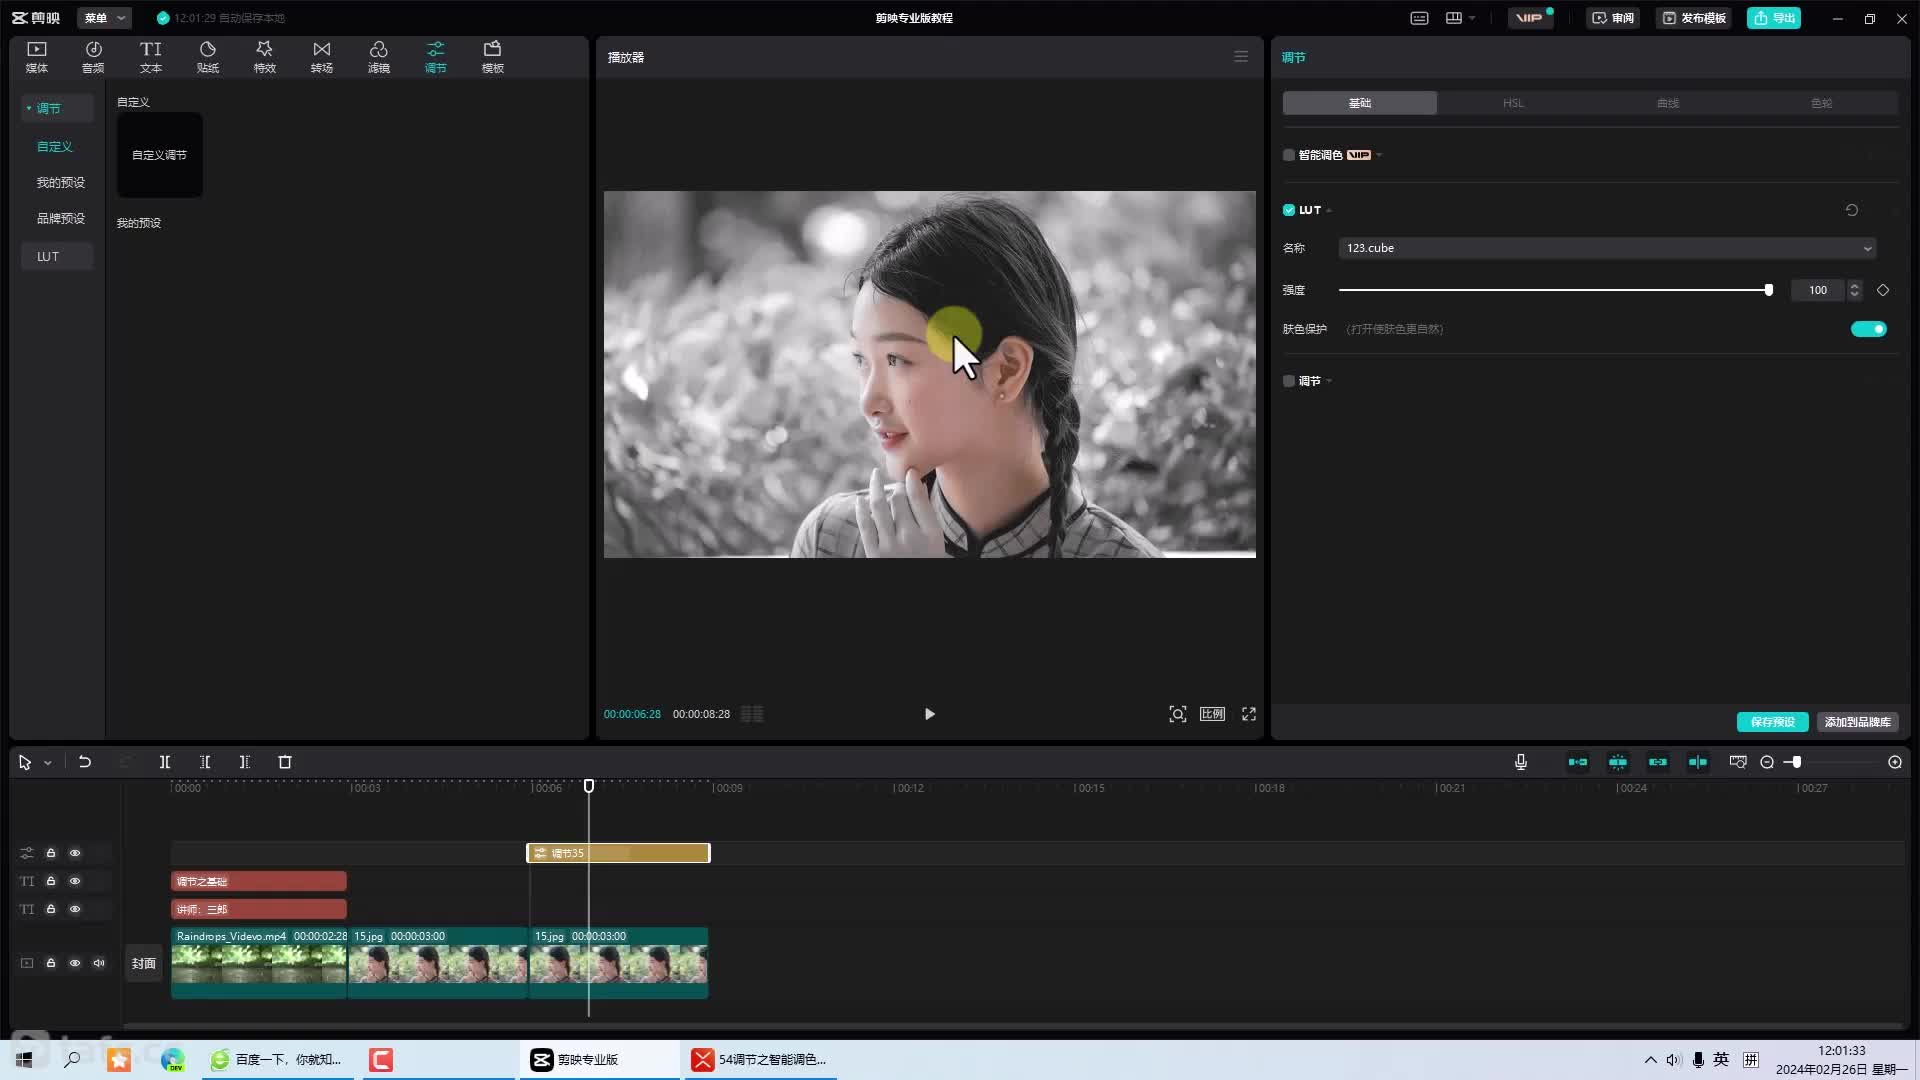
Task: Click the undo arrow in timeline toolbar
Action: click(85, 762)
